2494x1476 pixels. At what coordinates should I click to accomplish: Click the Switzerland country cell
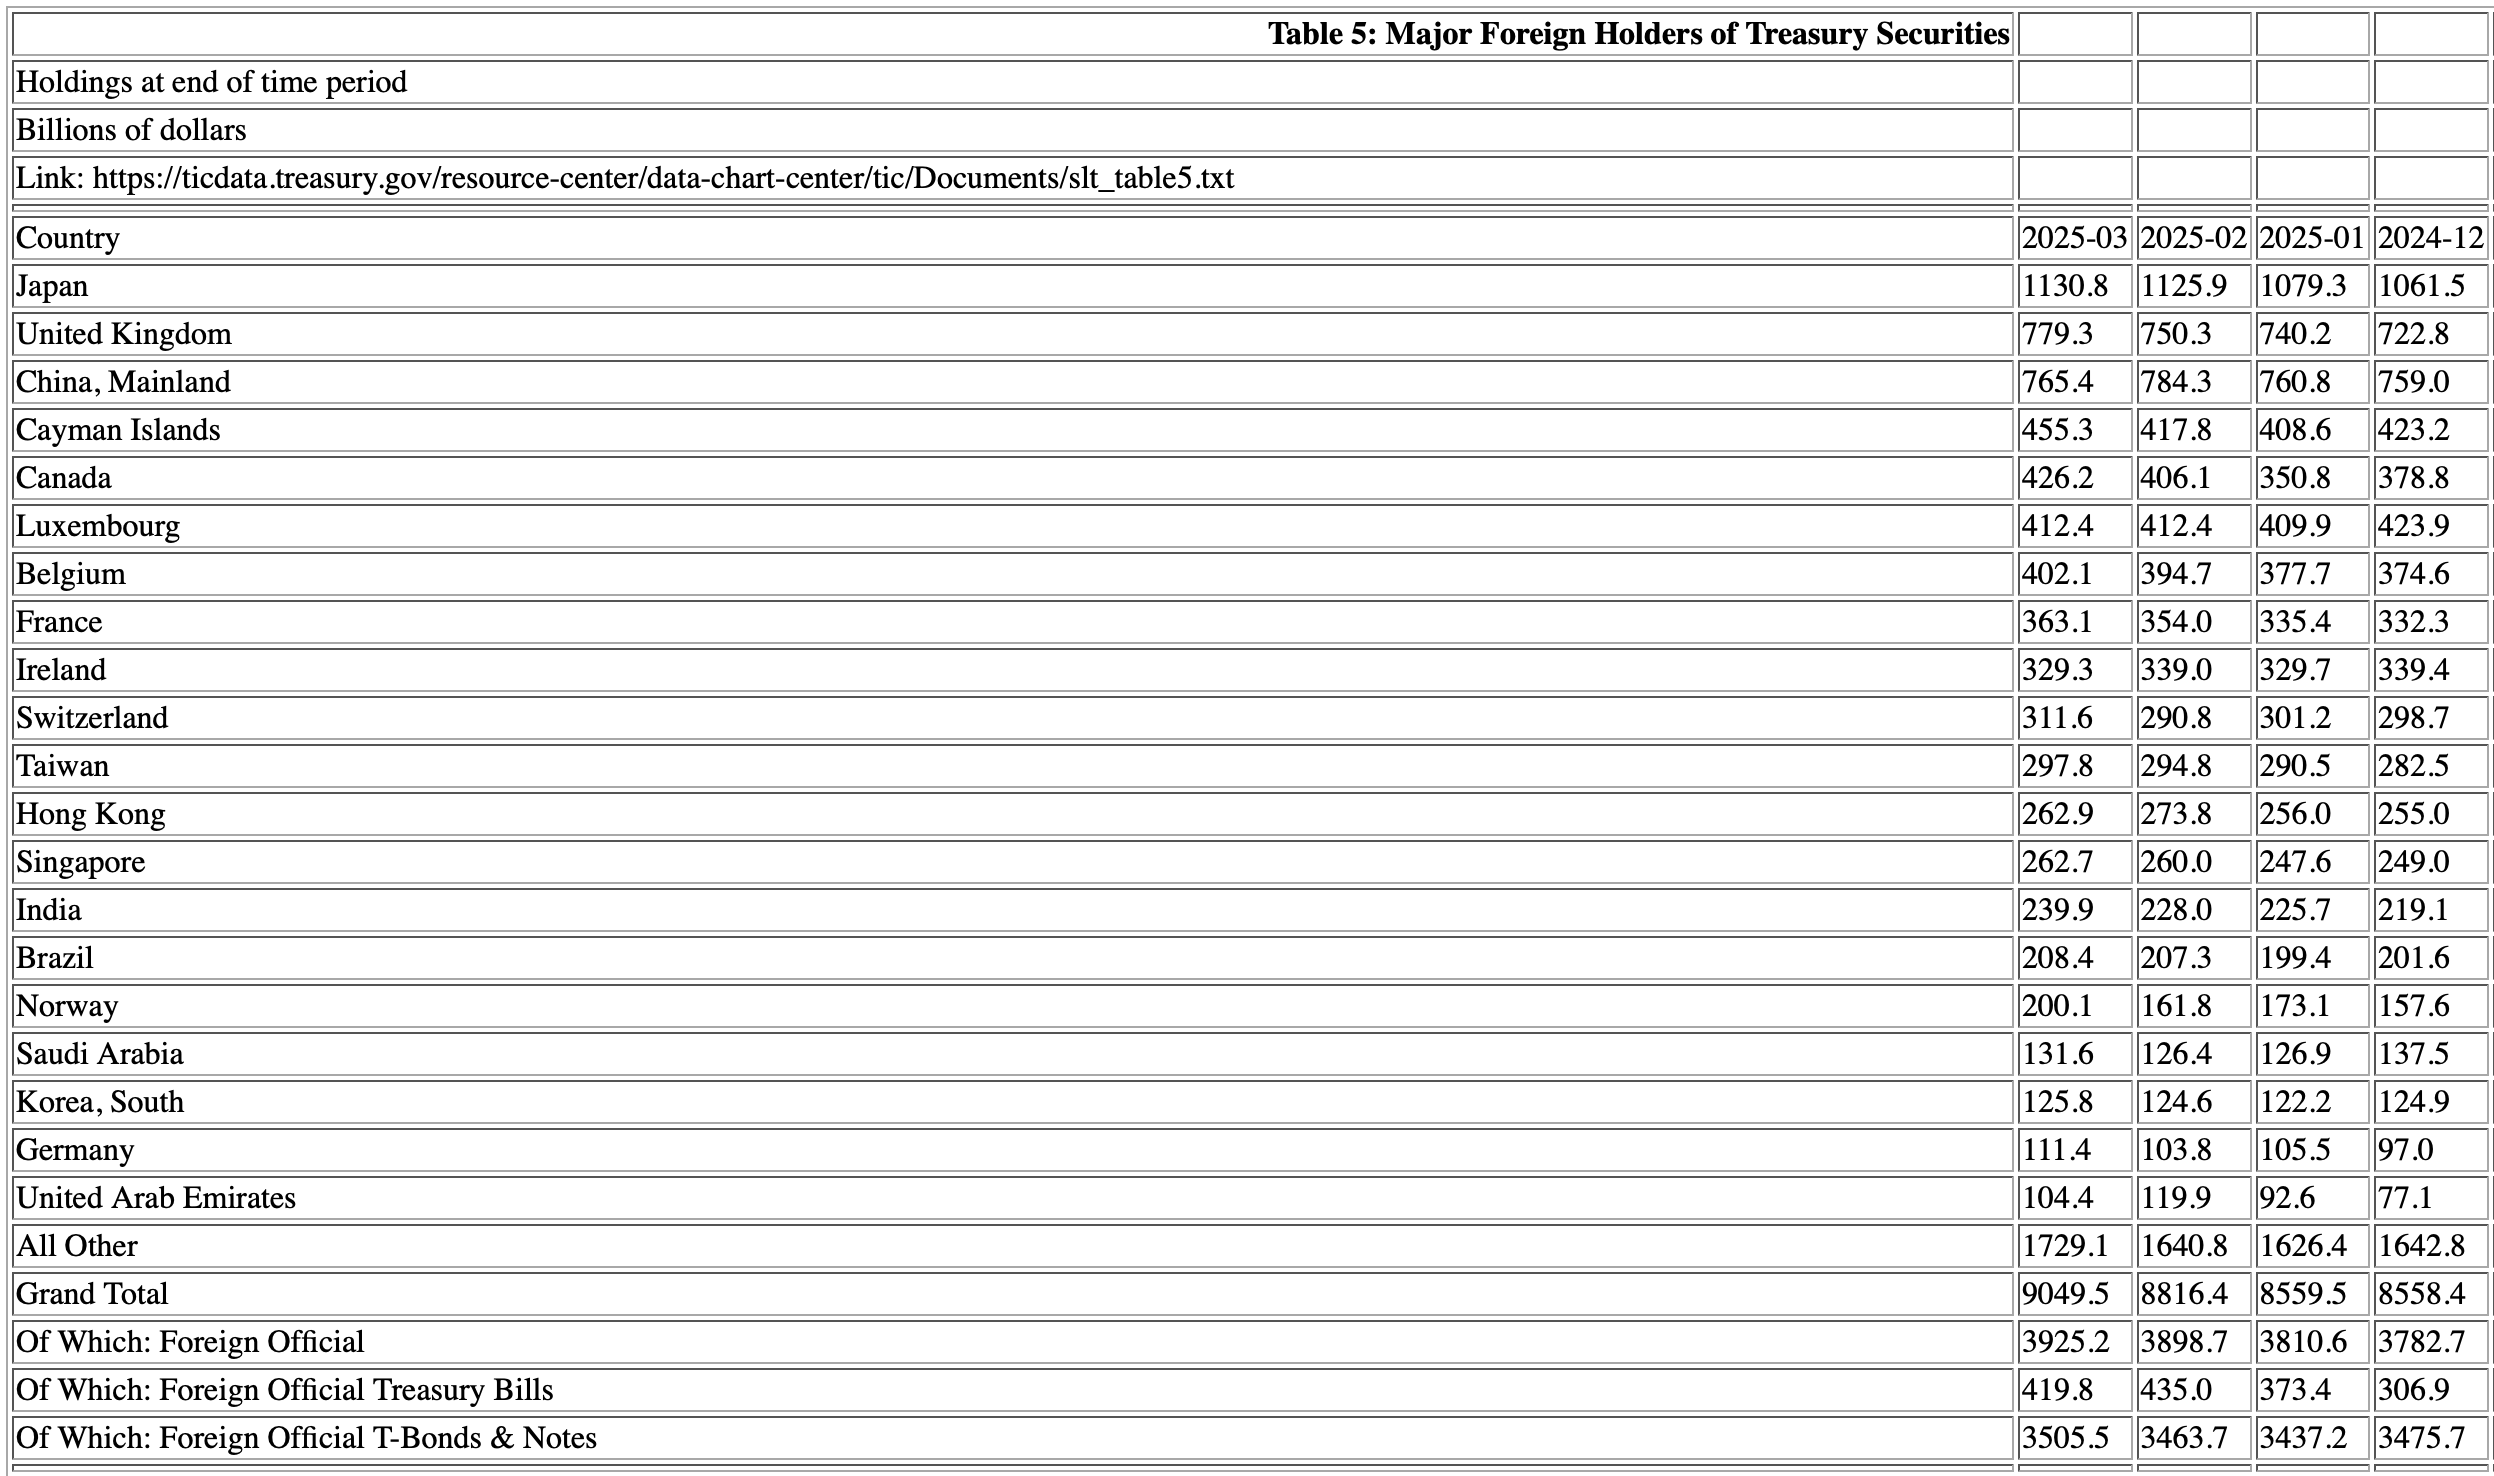92,718
